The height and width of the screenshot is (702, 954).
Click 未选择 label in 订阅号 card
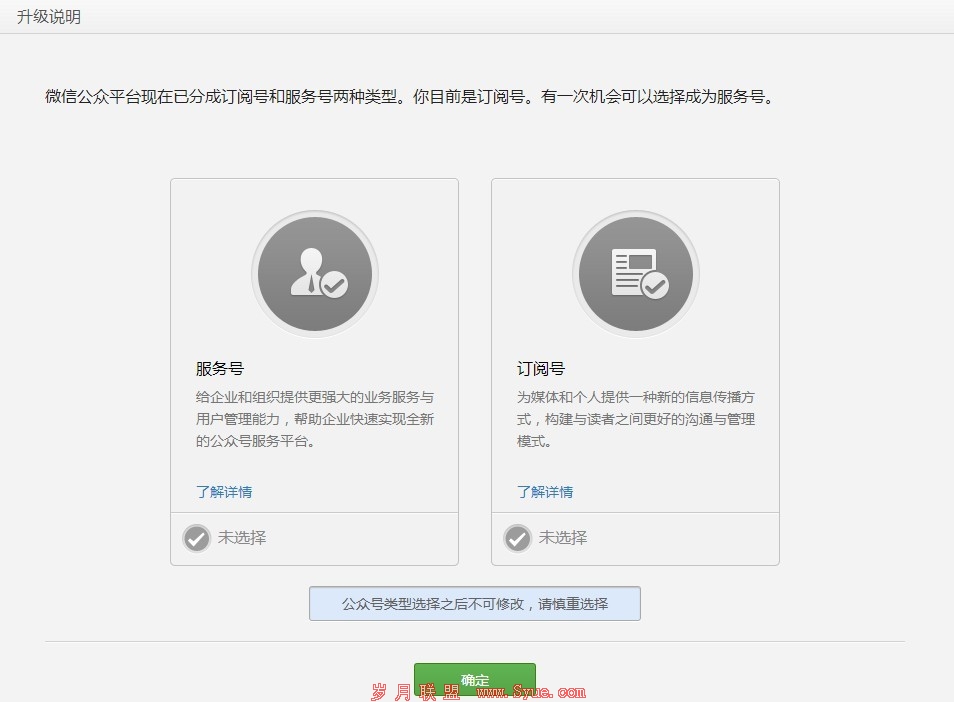coord(563,538)
